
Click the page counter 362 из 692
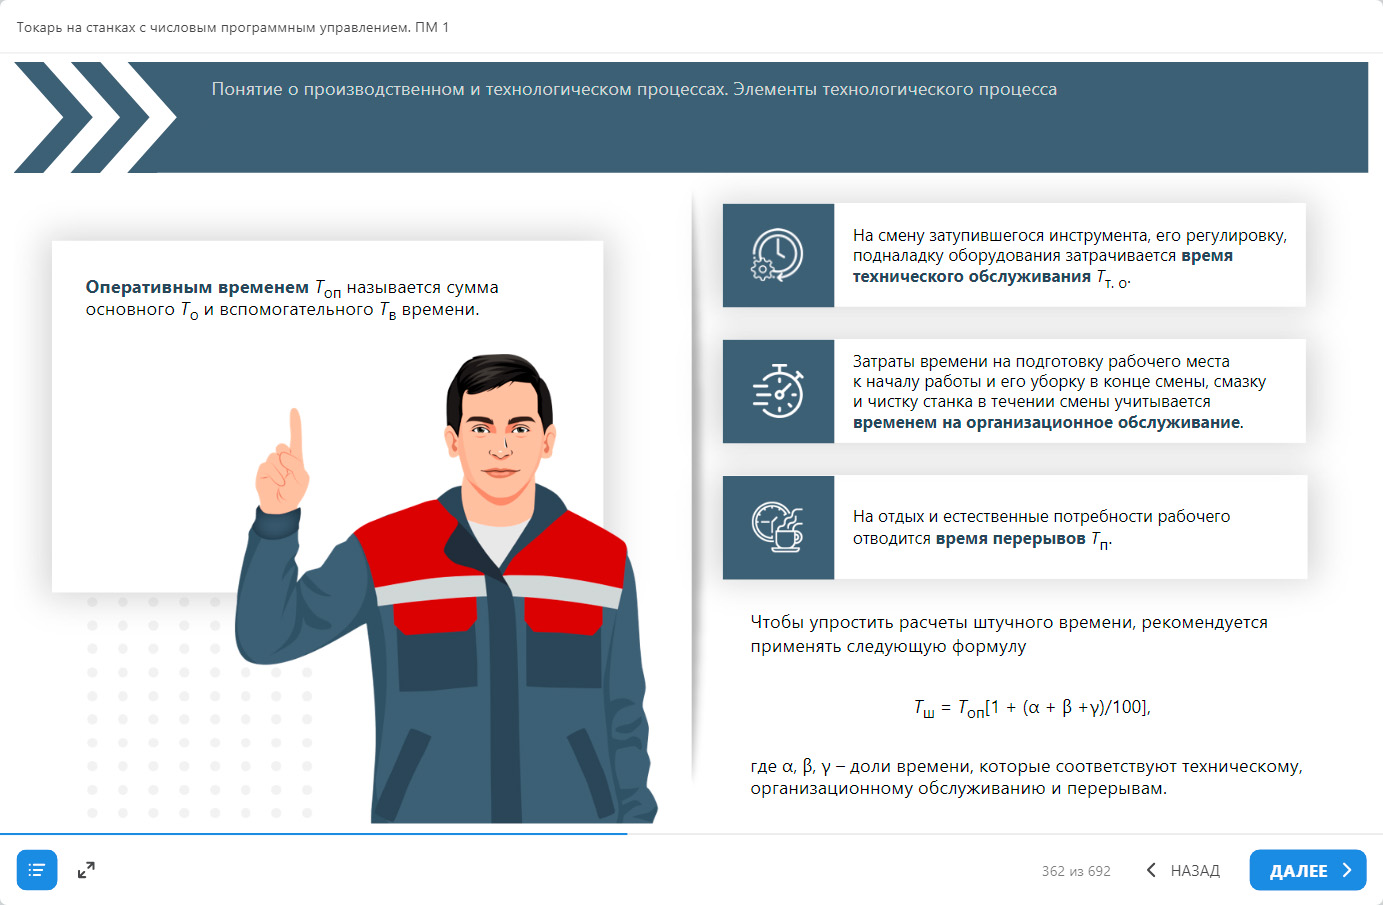(x=1076, y=871)
